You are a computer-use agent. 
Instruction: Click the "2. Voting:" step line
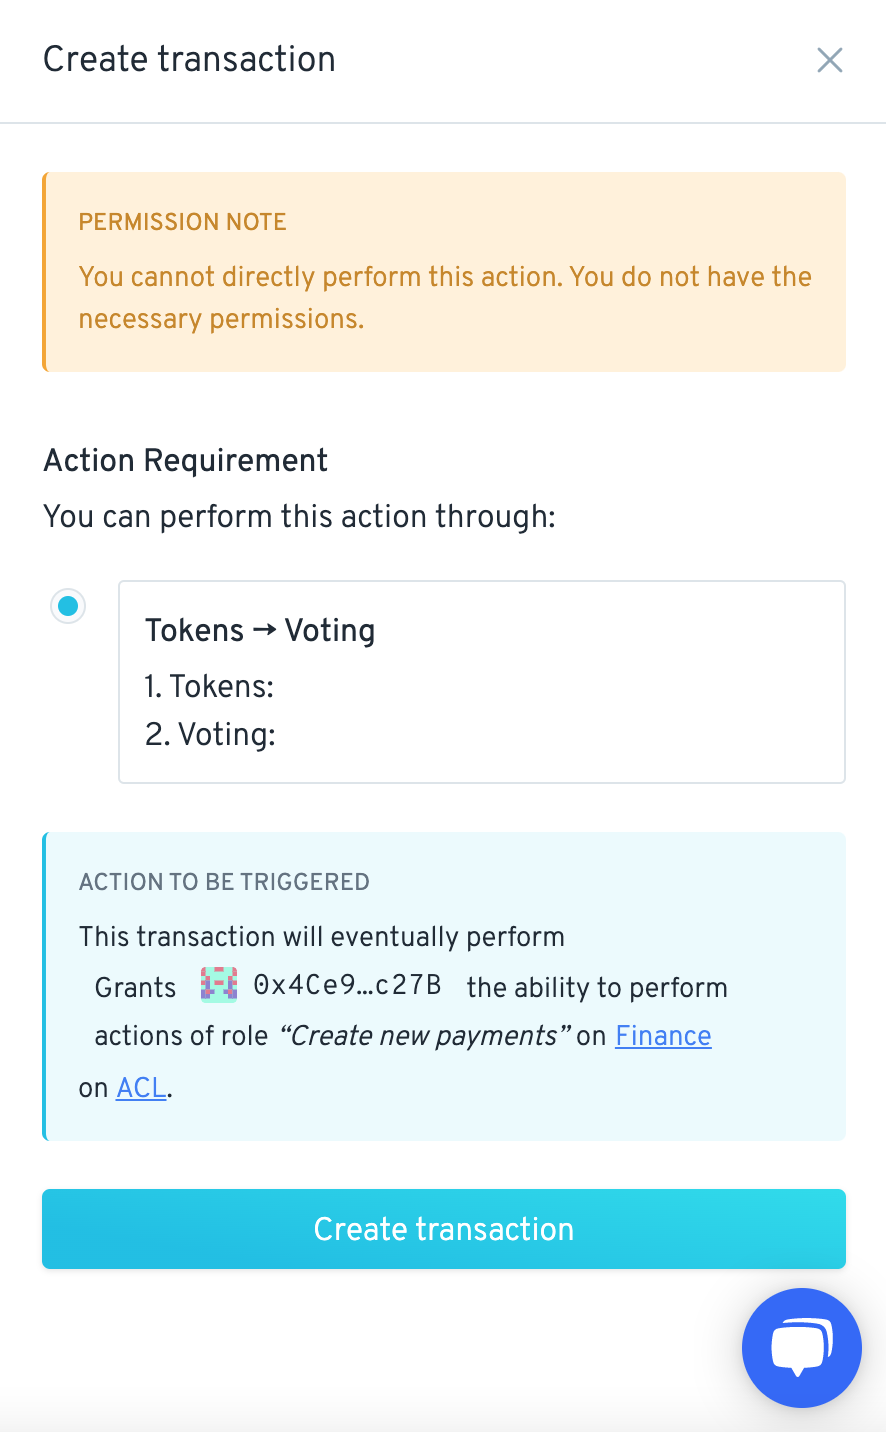coord(210,734)
